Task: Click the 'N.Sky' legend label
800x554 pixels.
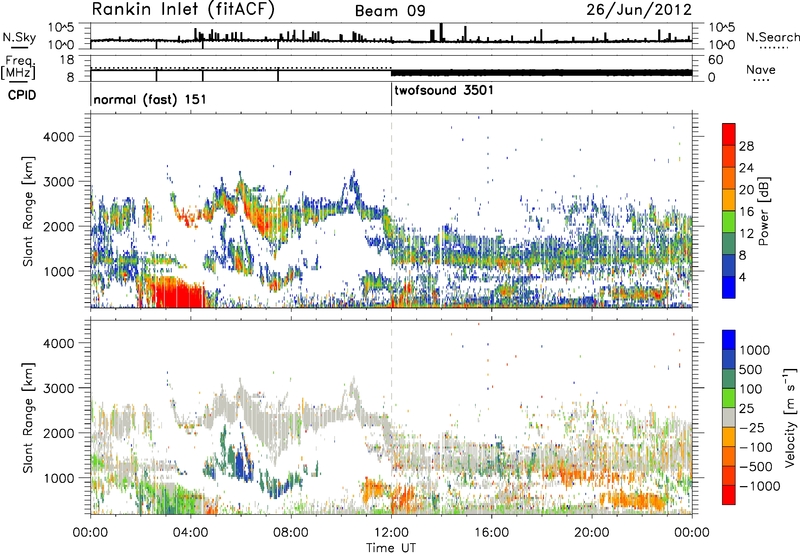Action: coord(19,37)
